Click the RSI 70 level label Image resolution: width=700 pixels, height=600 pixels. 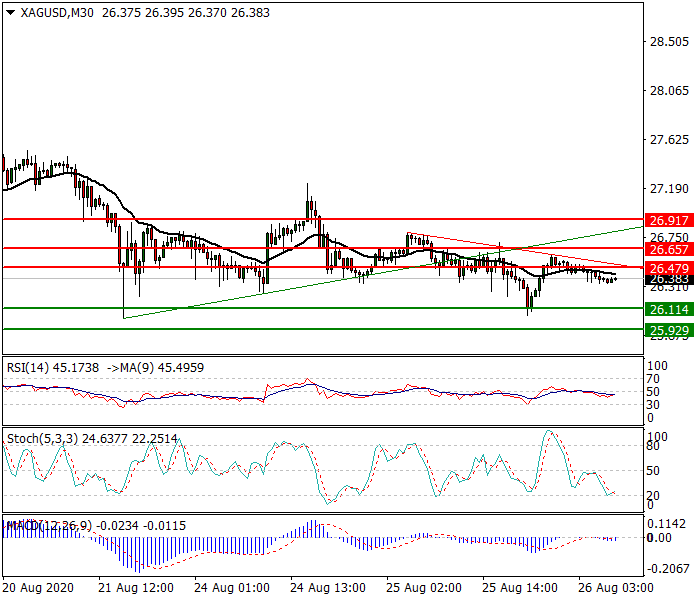(653, 379)
